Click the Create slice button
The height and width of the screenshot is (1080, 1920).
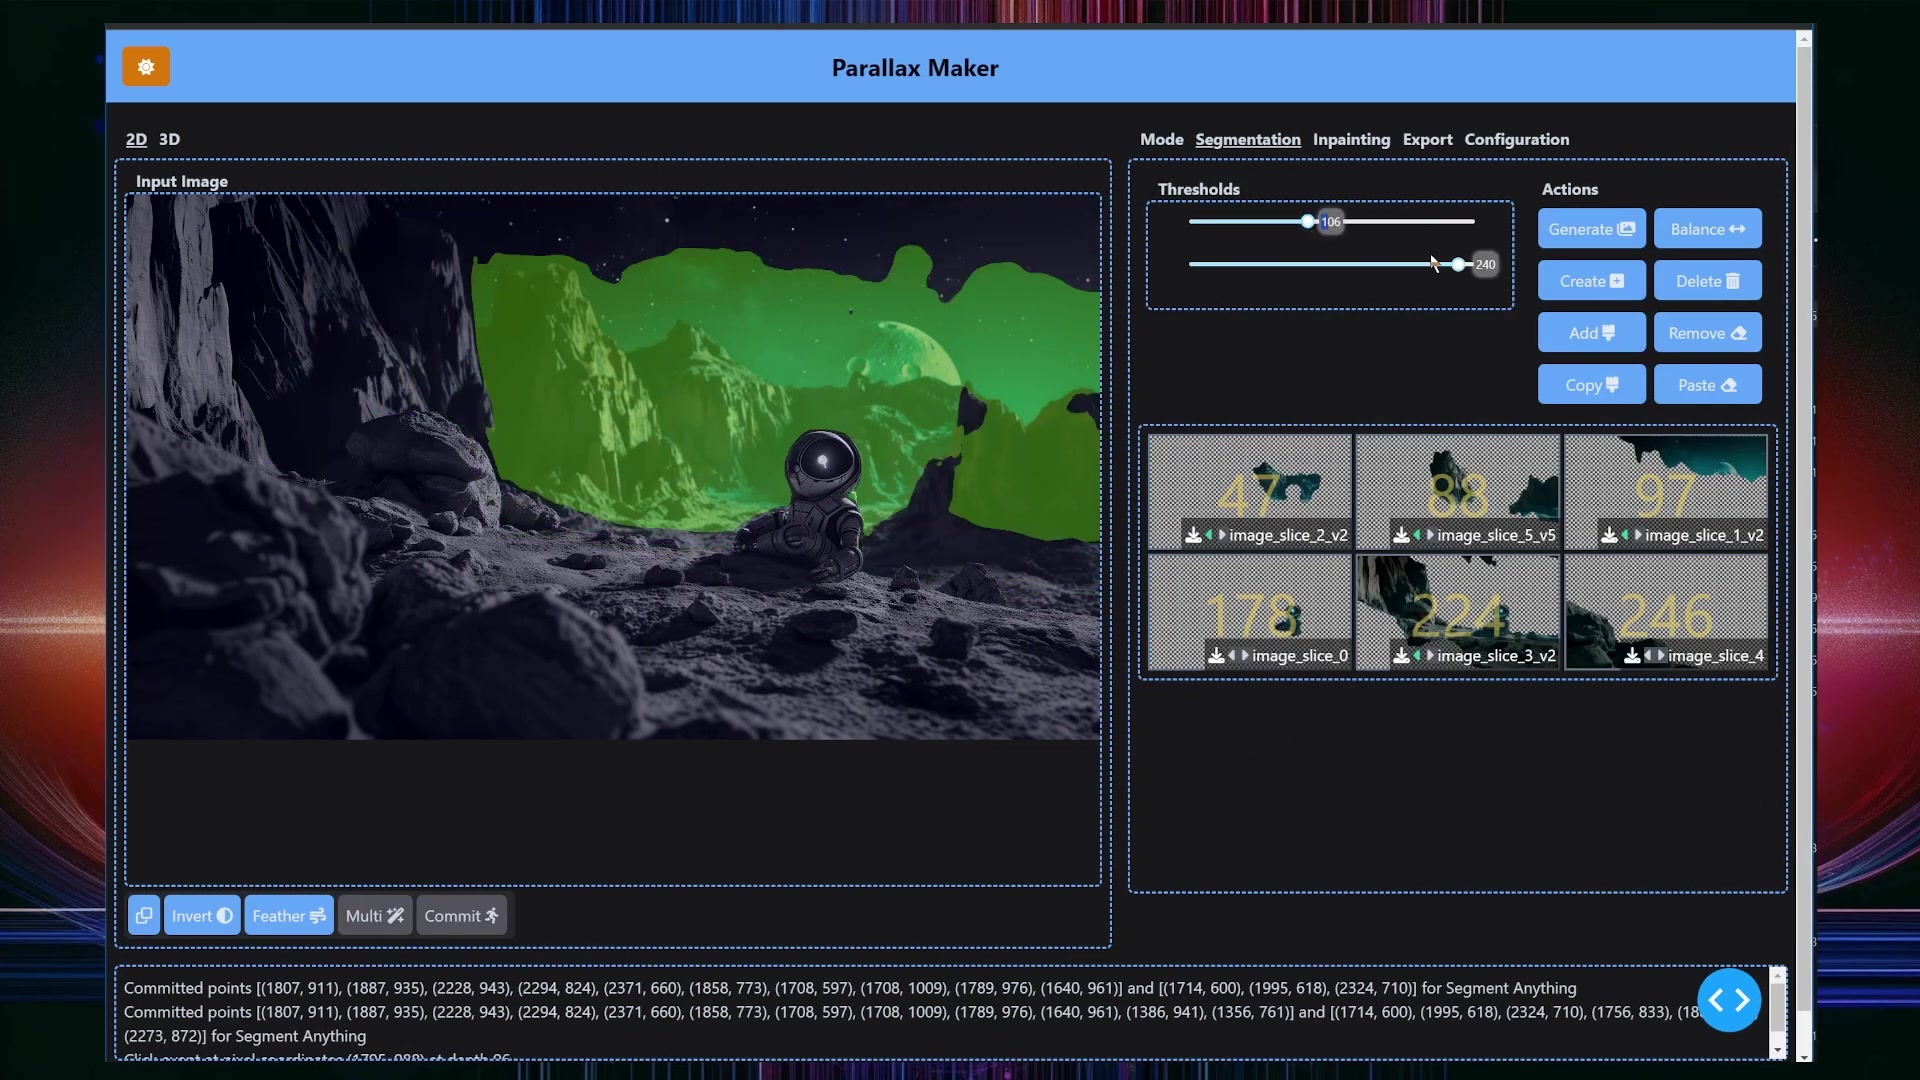click(x=1591, y=281)
